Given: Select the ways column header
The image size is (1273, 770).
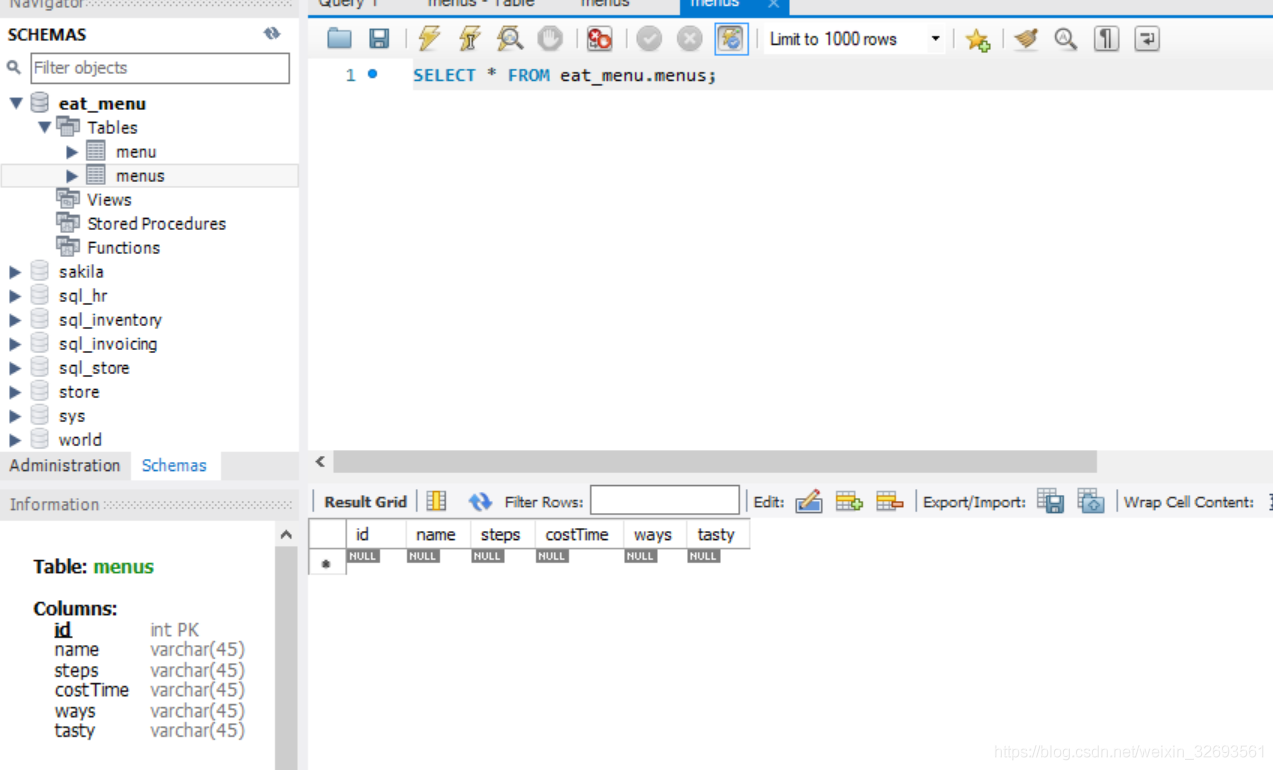Looking at the screenshot, I should [x=655, y=535].
